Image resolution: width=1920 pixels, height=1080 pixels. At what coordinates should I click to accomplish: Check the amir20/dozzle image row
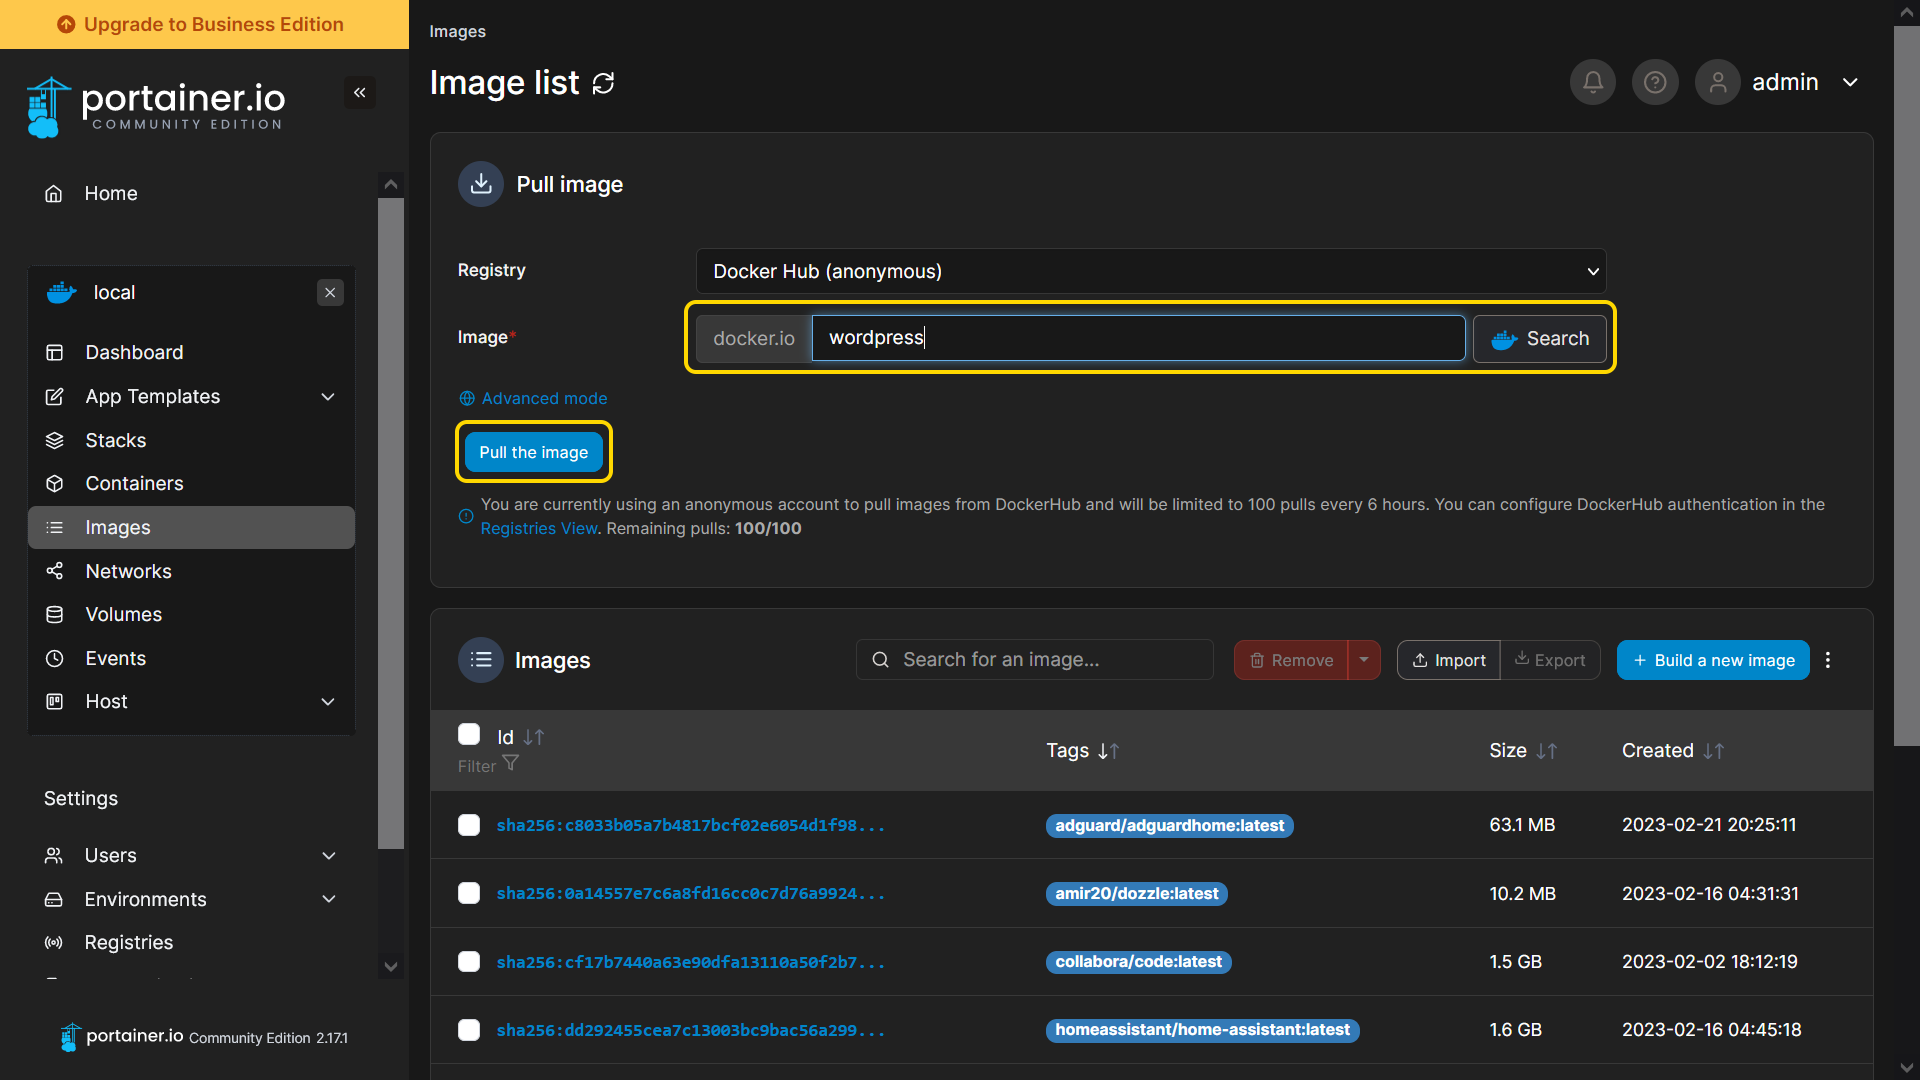pos(469,893)
